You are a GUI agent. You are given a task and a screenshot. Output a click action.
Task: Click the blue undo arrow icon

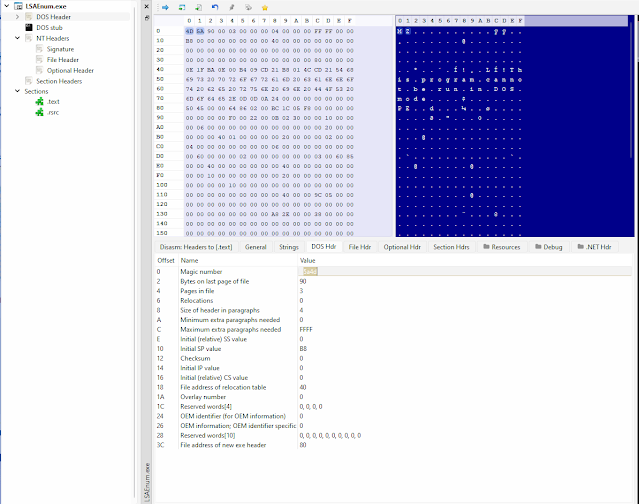214,7
